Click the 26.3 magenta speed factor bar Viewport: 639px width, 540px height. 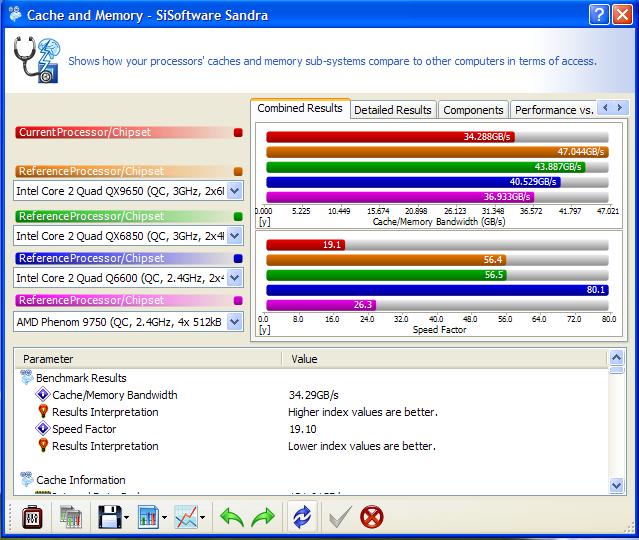tap(321, 305)
